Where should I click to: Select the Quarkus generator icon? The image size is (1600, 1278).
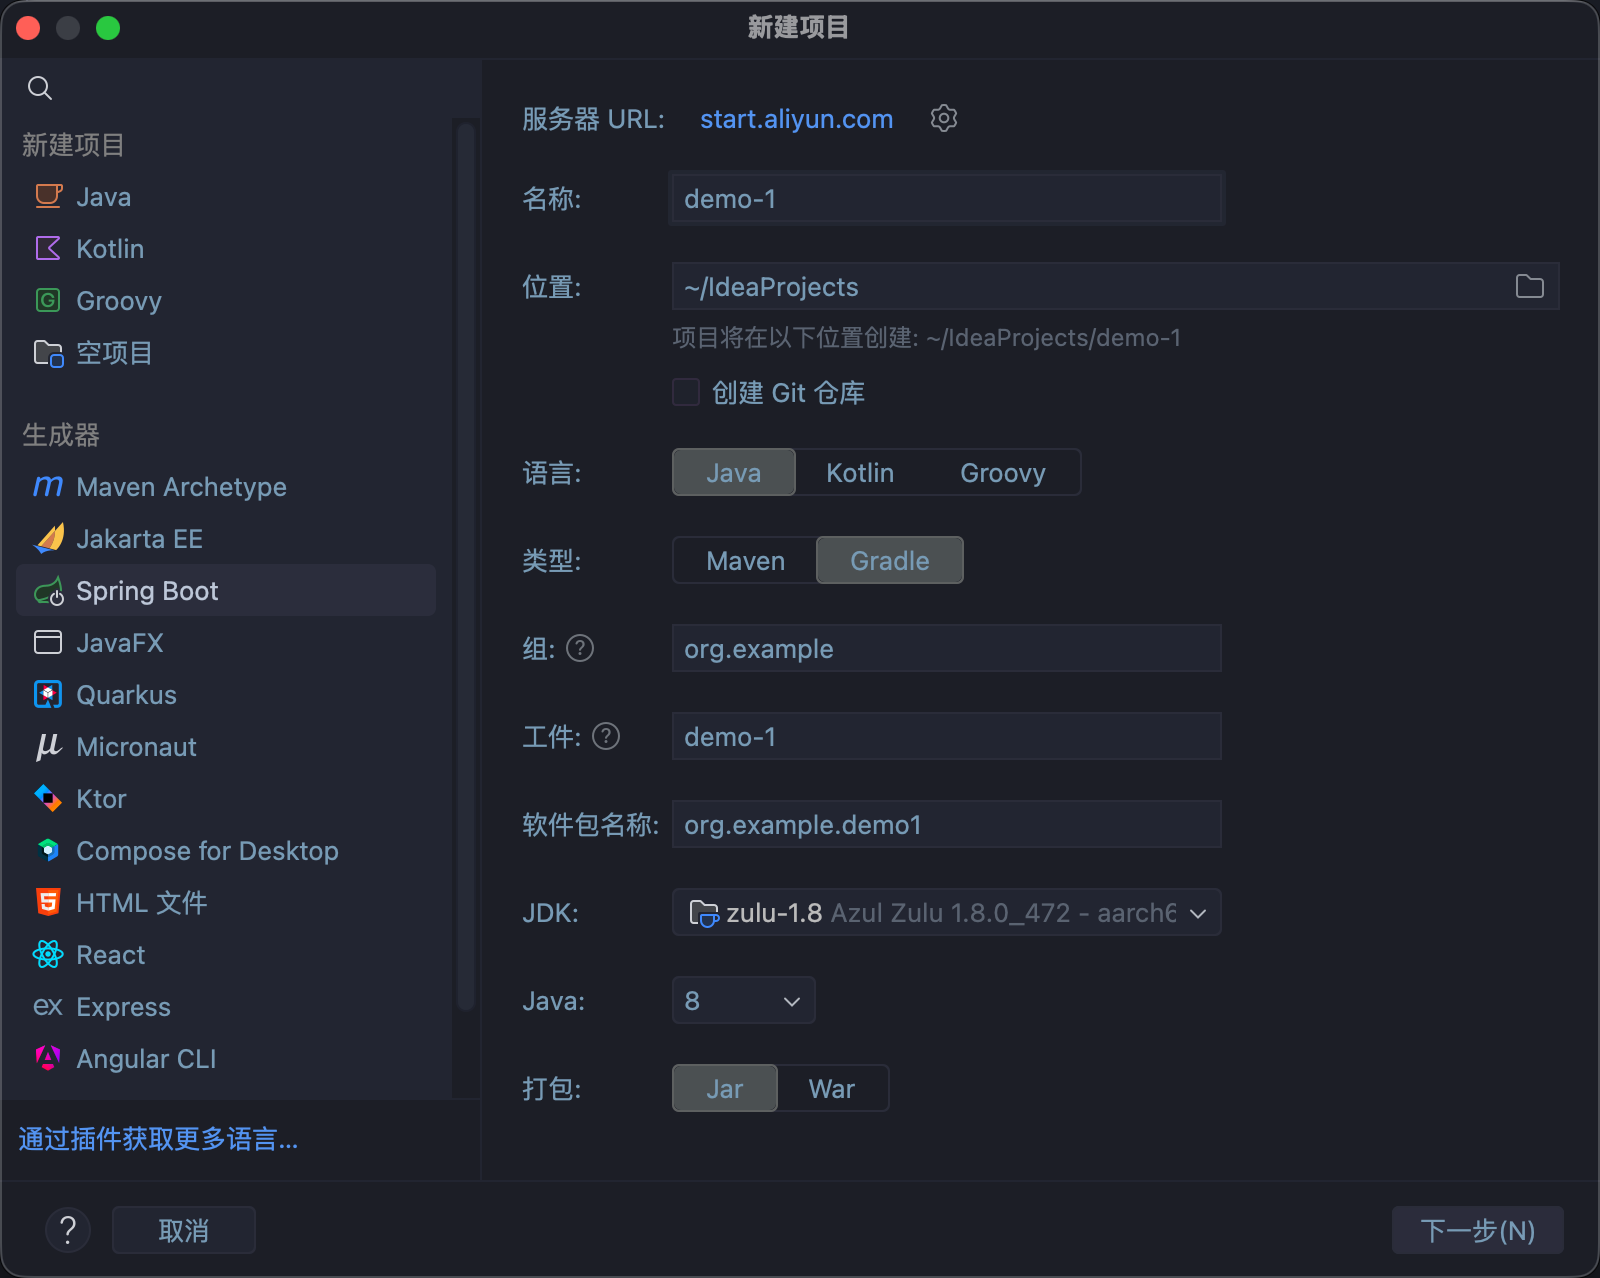48,695
